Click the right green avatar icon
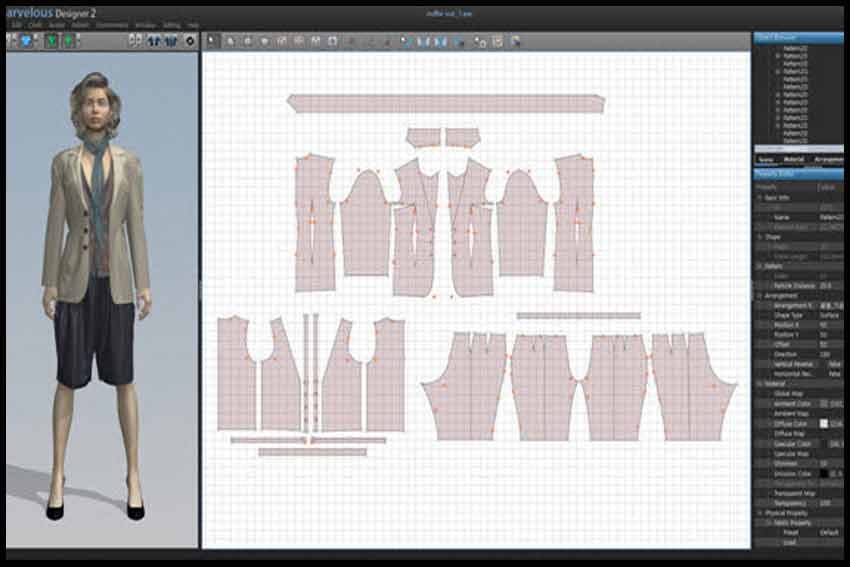The width and height of the screenshot is (850, 567). coord(68,41)
